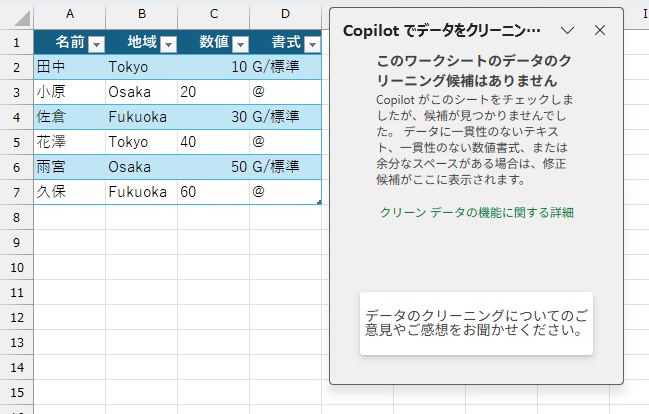Viewport: 649px width, 414px height.
Task: Open the クリーン データの機能に関する詳細 link
Action: 477,213
